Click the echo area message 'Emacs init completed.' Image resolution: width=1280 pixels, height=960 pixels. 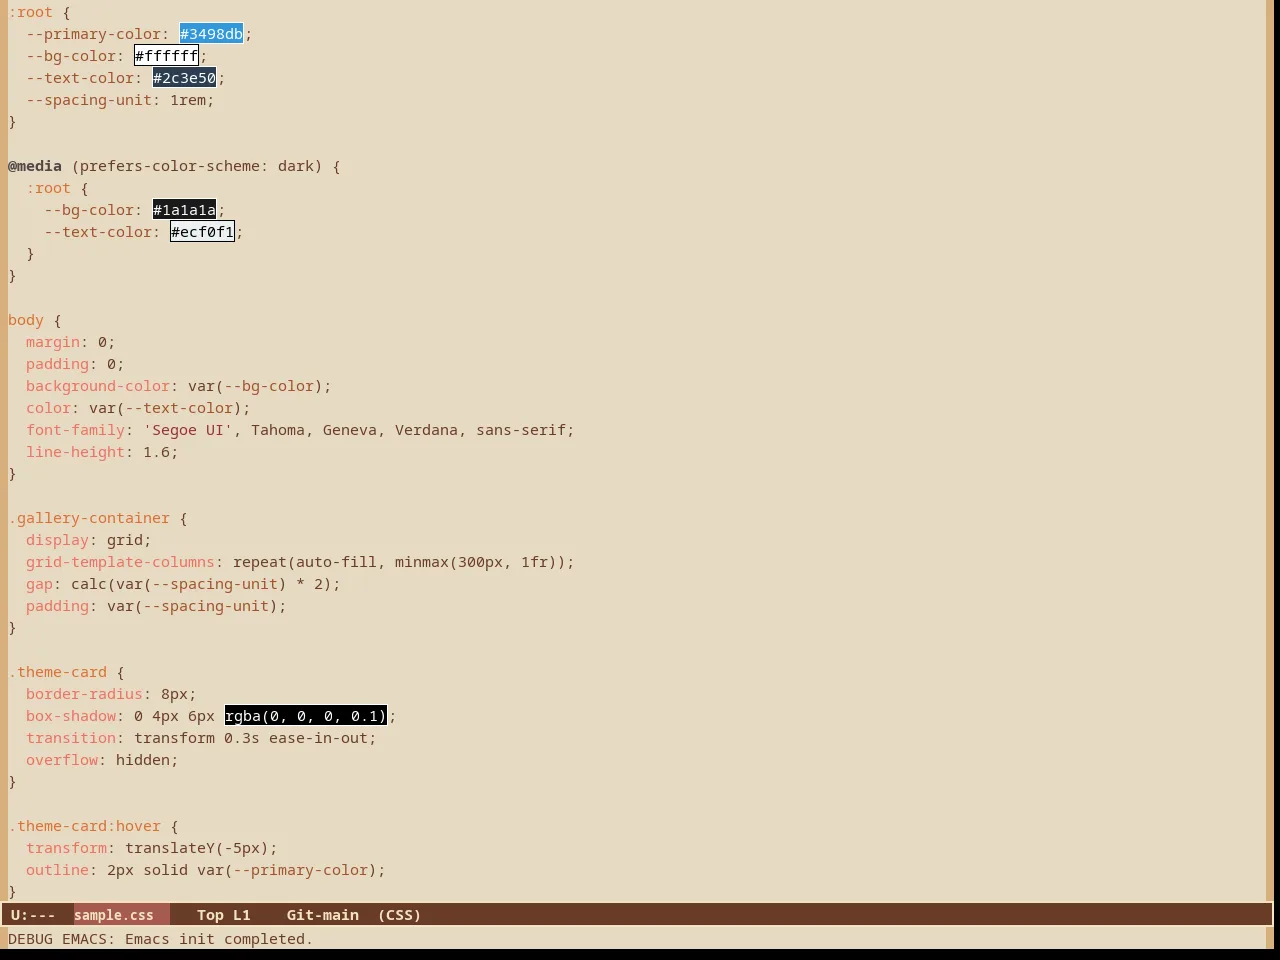(x=219, y=939)
